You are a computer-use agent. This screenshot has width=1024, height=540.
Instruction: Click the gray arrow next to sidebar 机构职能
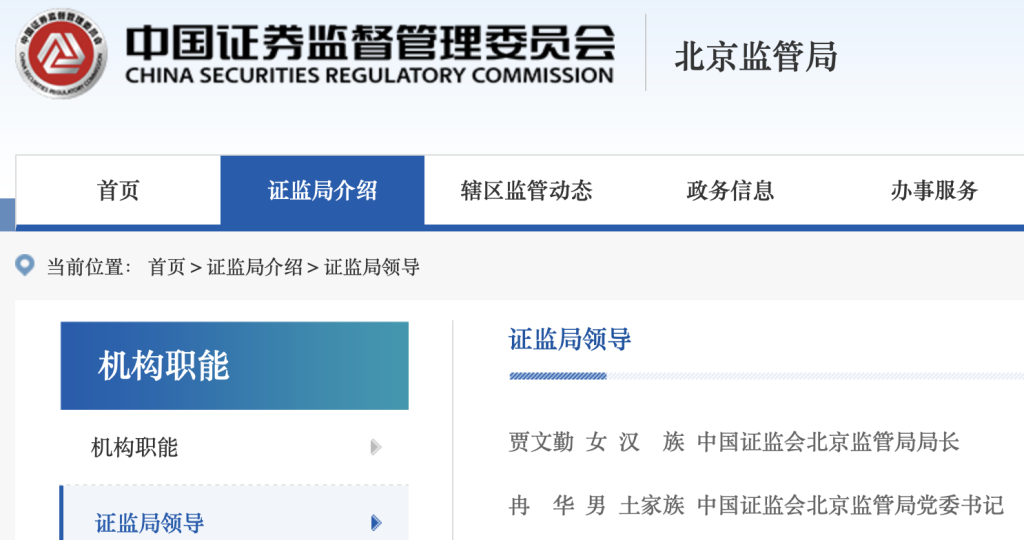(376, 447)
